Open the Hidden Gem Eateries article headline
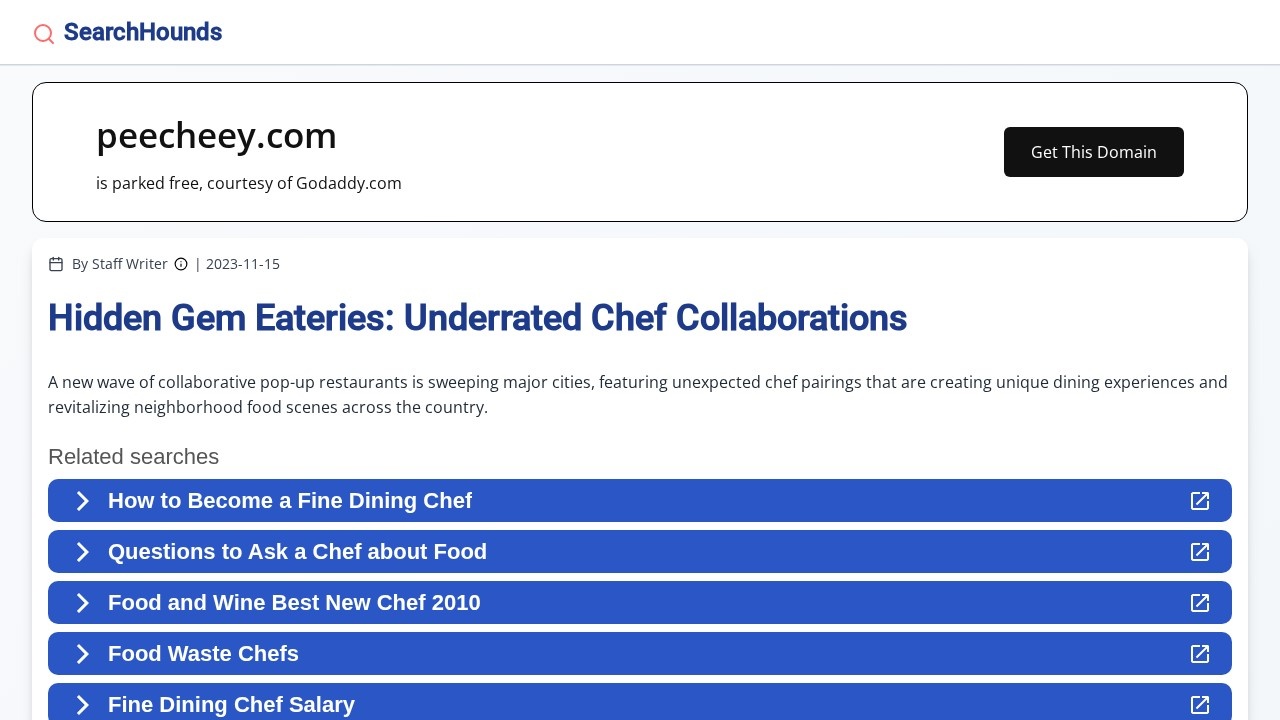The height and width of the screenshot is (720, 1280). [x=477, y=318]
